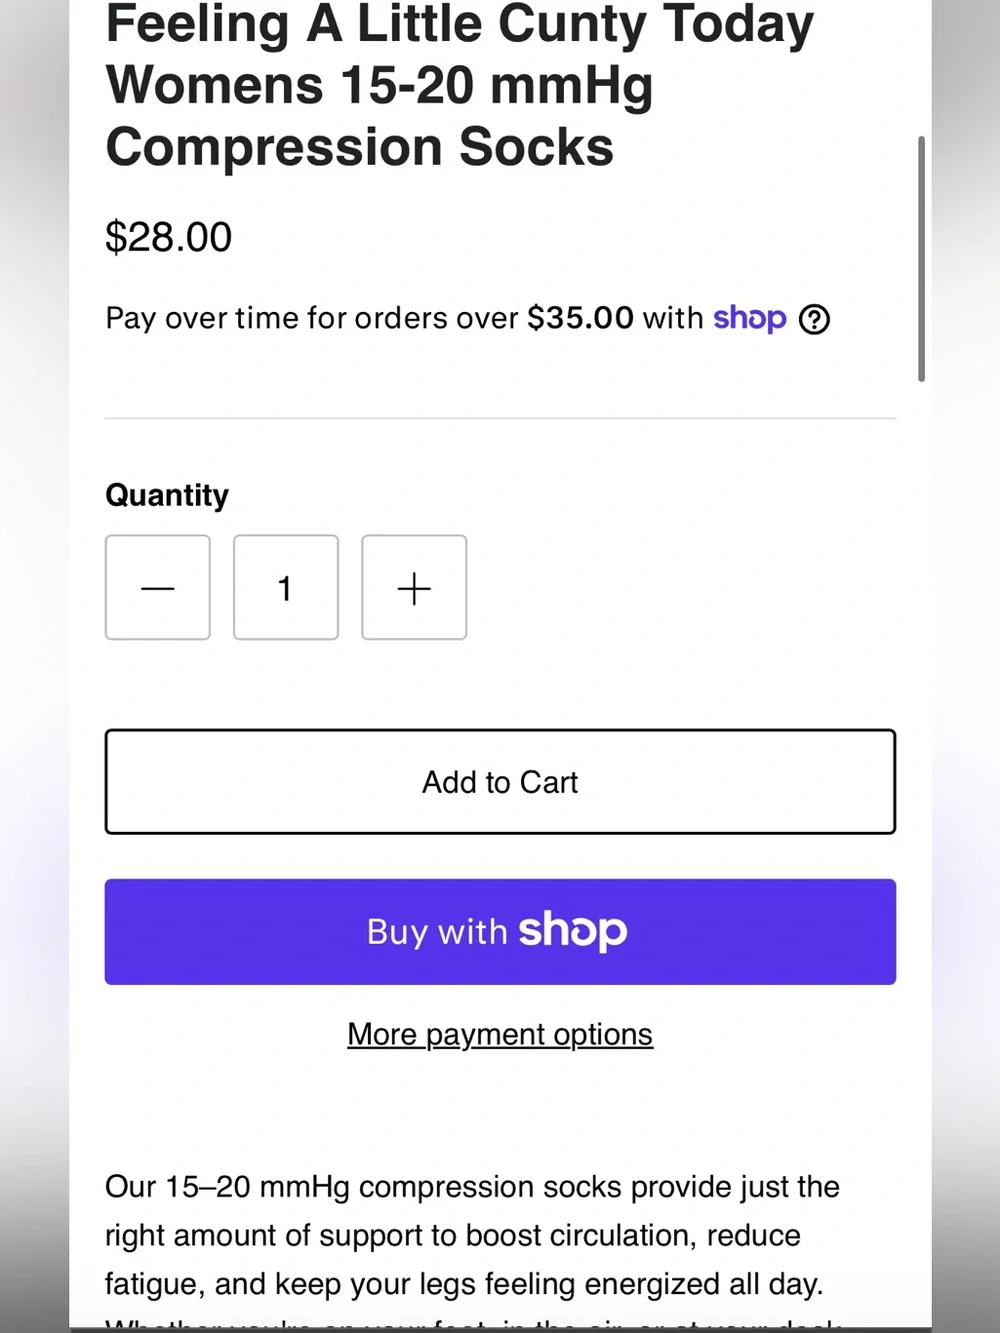Add the compression socks to cart
The height and width of the screenshot is (1333, 1000).
pyautogui.click(x=500, y=782)
